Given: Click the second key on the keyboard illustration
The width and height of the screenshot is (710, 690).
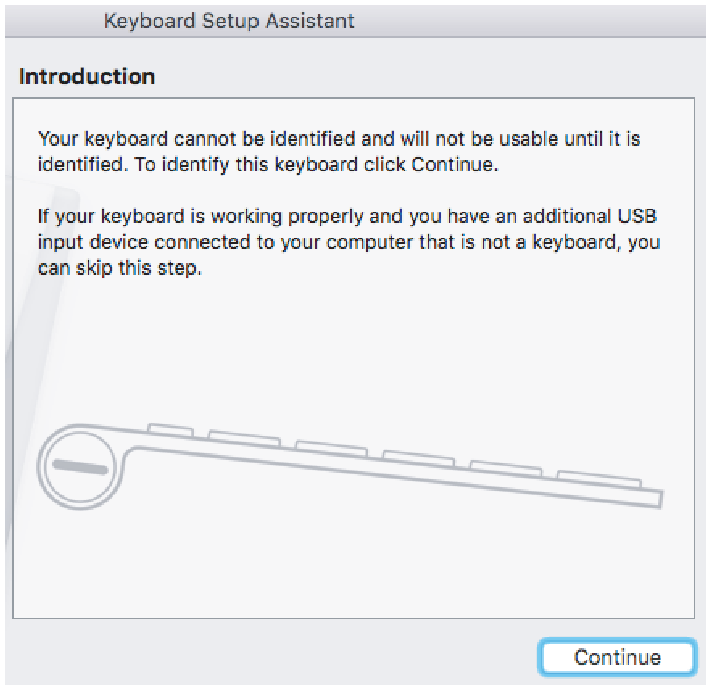Looking at the screenshot, I should [244, 437].
